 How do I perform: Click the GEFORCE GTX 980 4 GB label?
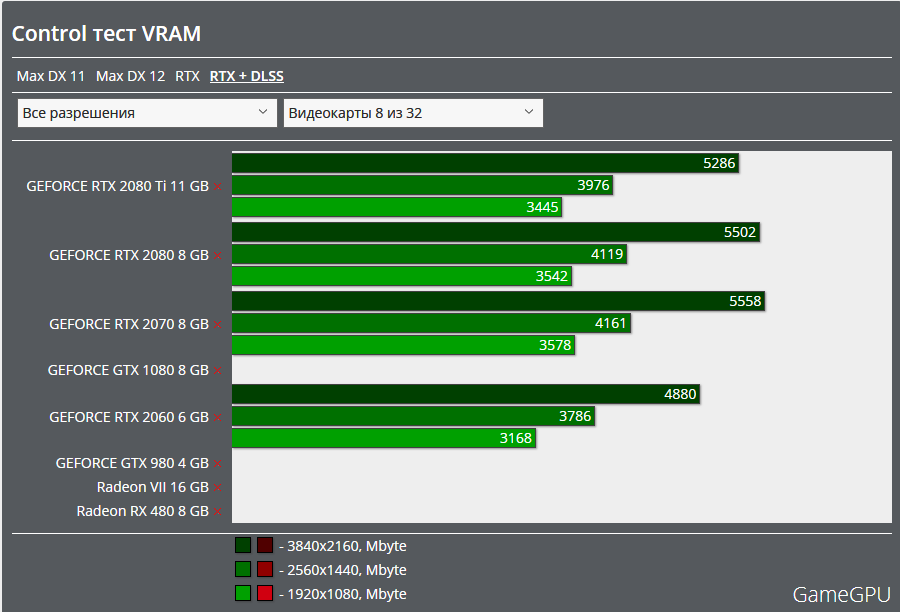tap(132, 463)
